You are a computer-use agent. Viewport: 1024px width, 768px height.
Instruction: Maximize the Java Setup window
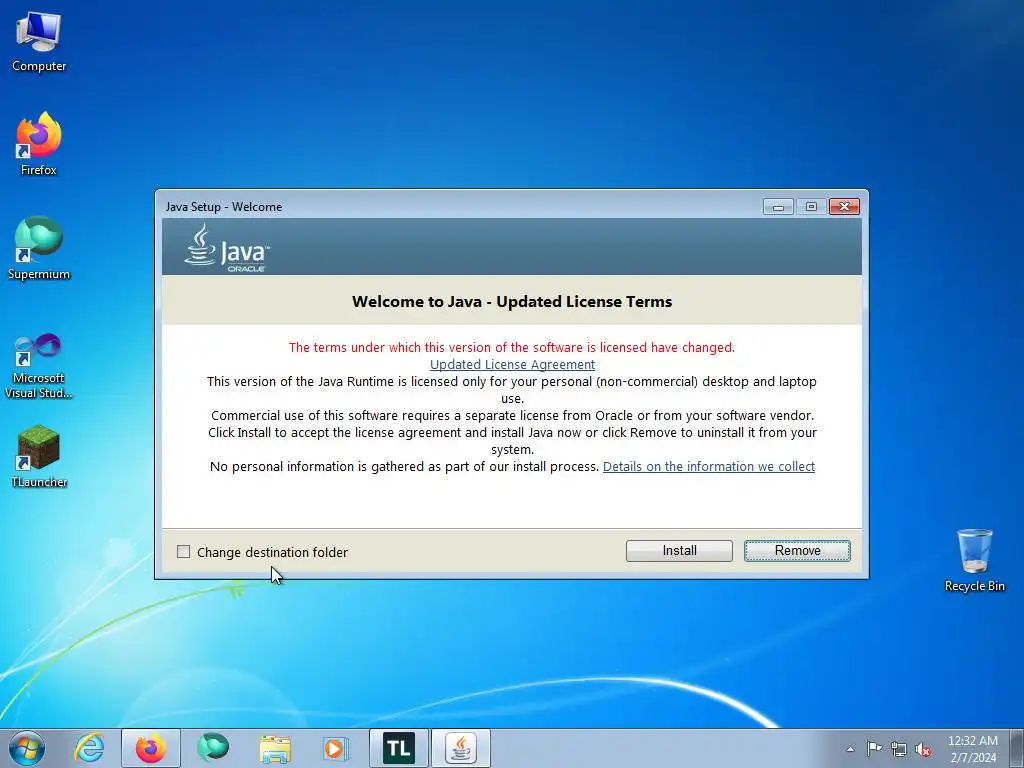811,207
